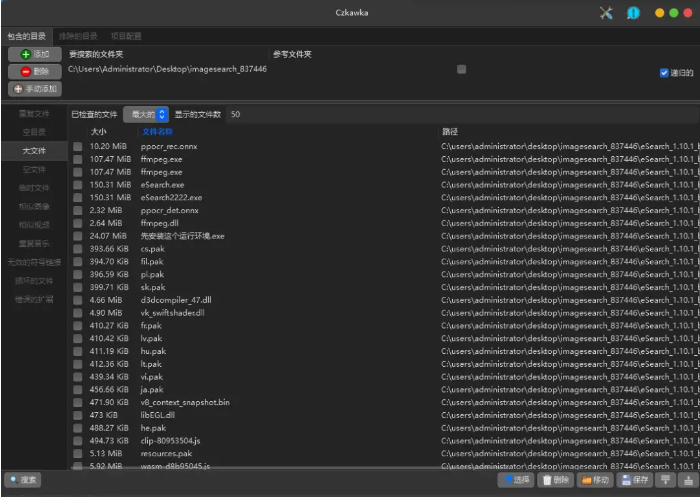Toggle the bottom text panel with the up-arrow icon
This screenshot has width=700, height=497.
[687, 480]
